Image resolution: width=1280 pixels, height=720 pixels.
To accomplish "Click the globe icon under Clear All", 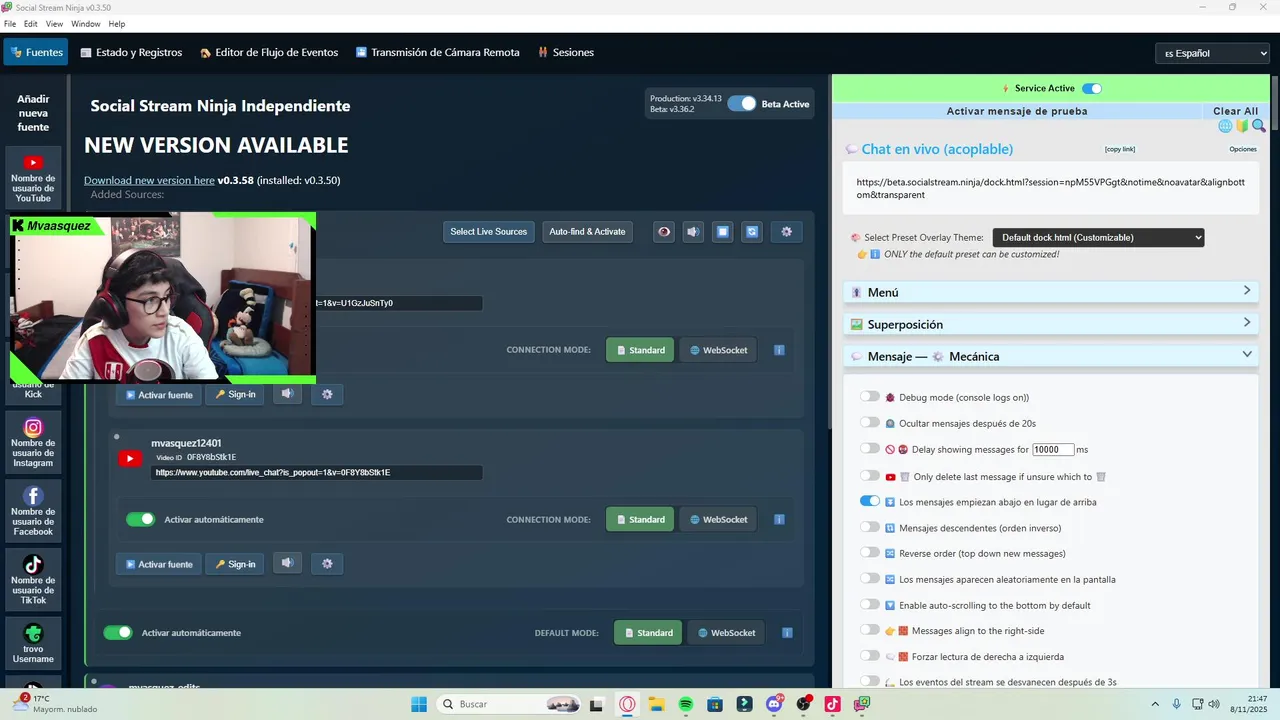I will click(1225, 126).
